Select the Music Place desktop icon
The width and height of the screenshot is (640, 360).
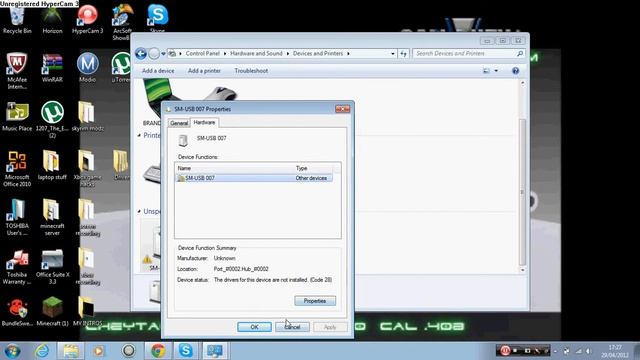17,117
